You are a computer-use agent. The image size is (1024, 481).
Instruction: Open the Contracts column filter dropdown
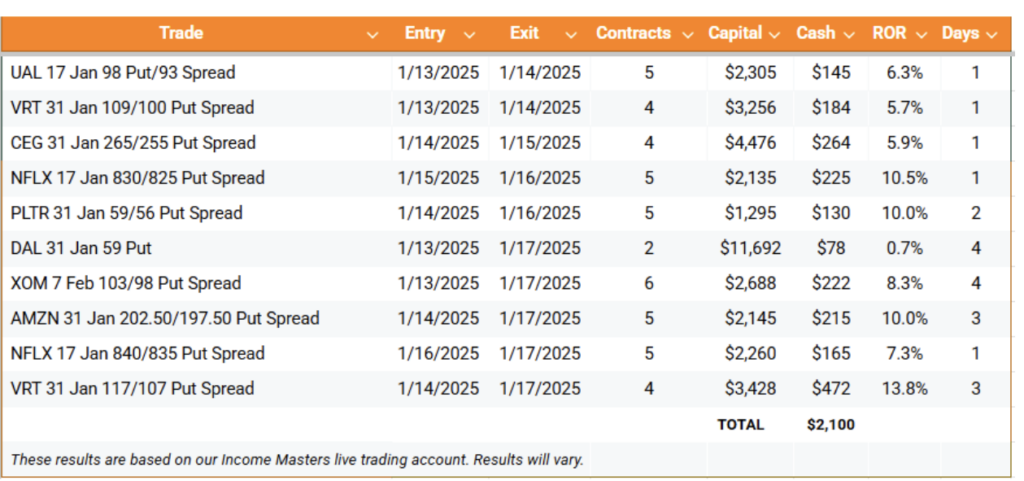click(x=687, y=35)
